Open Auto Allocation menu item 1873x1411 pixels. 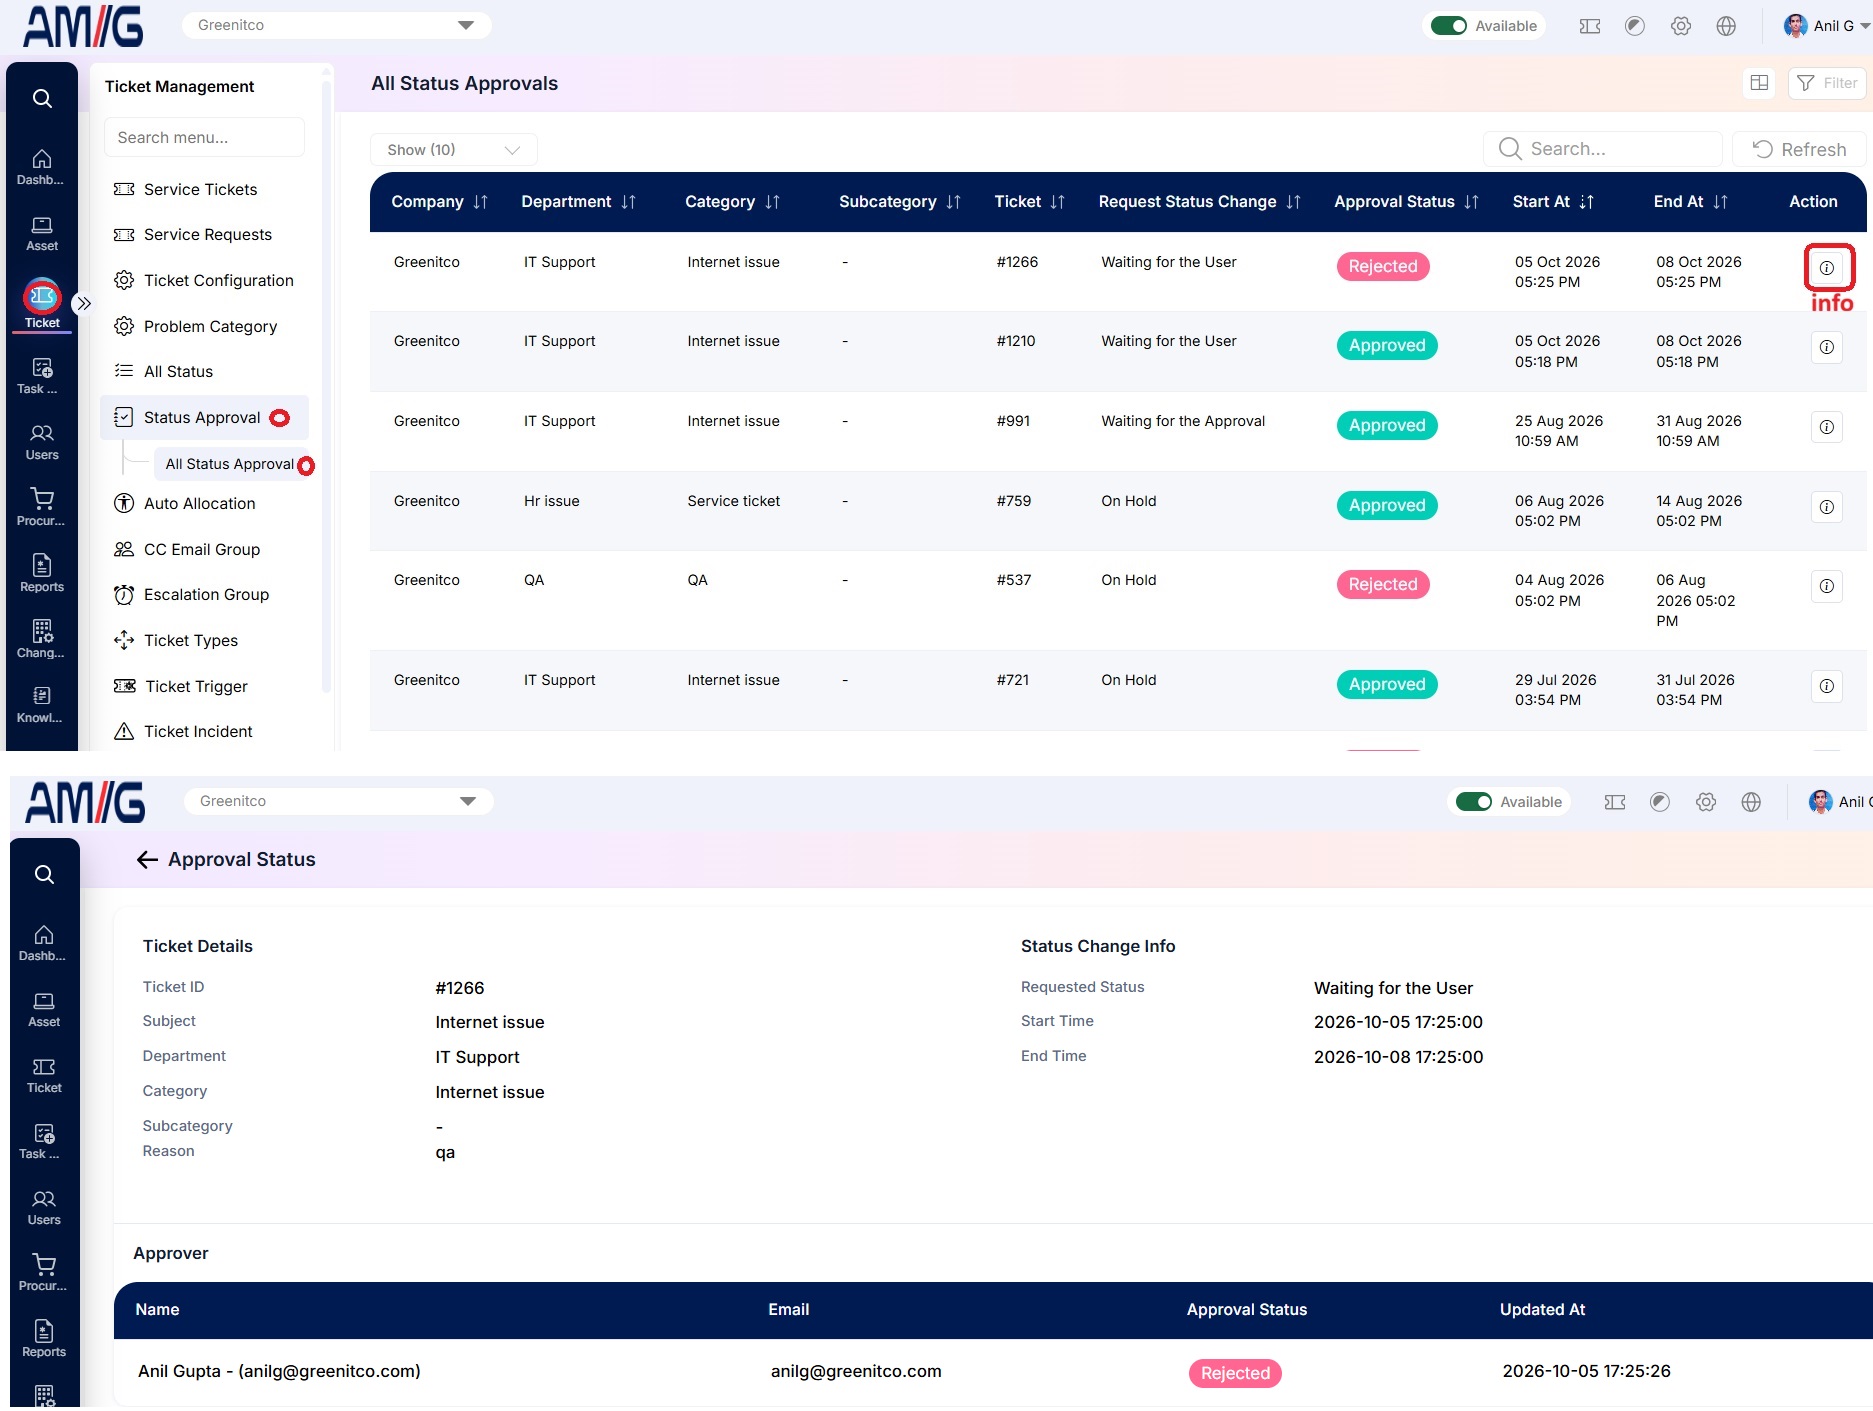199,503
